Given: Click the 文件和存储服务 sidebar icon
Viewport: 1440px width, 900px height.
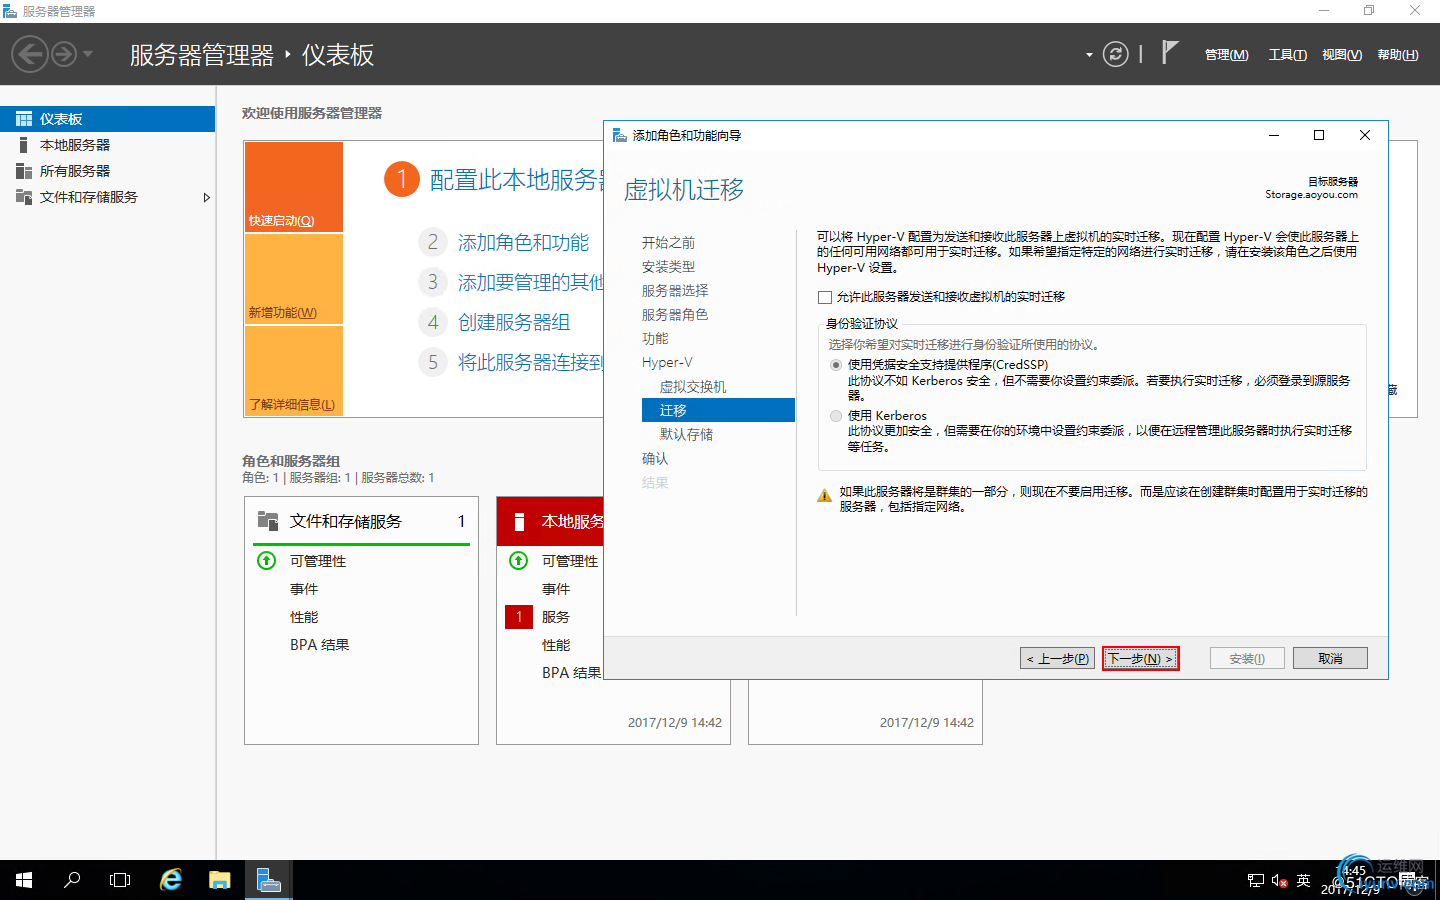Looking at the screenshot, I should coord(24,197).
